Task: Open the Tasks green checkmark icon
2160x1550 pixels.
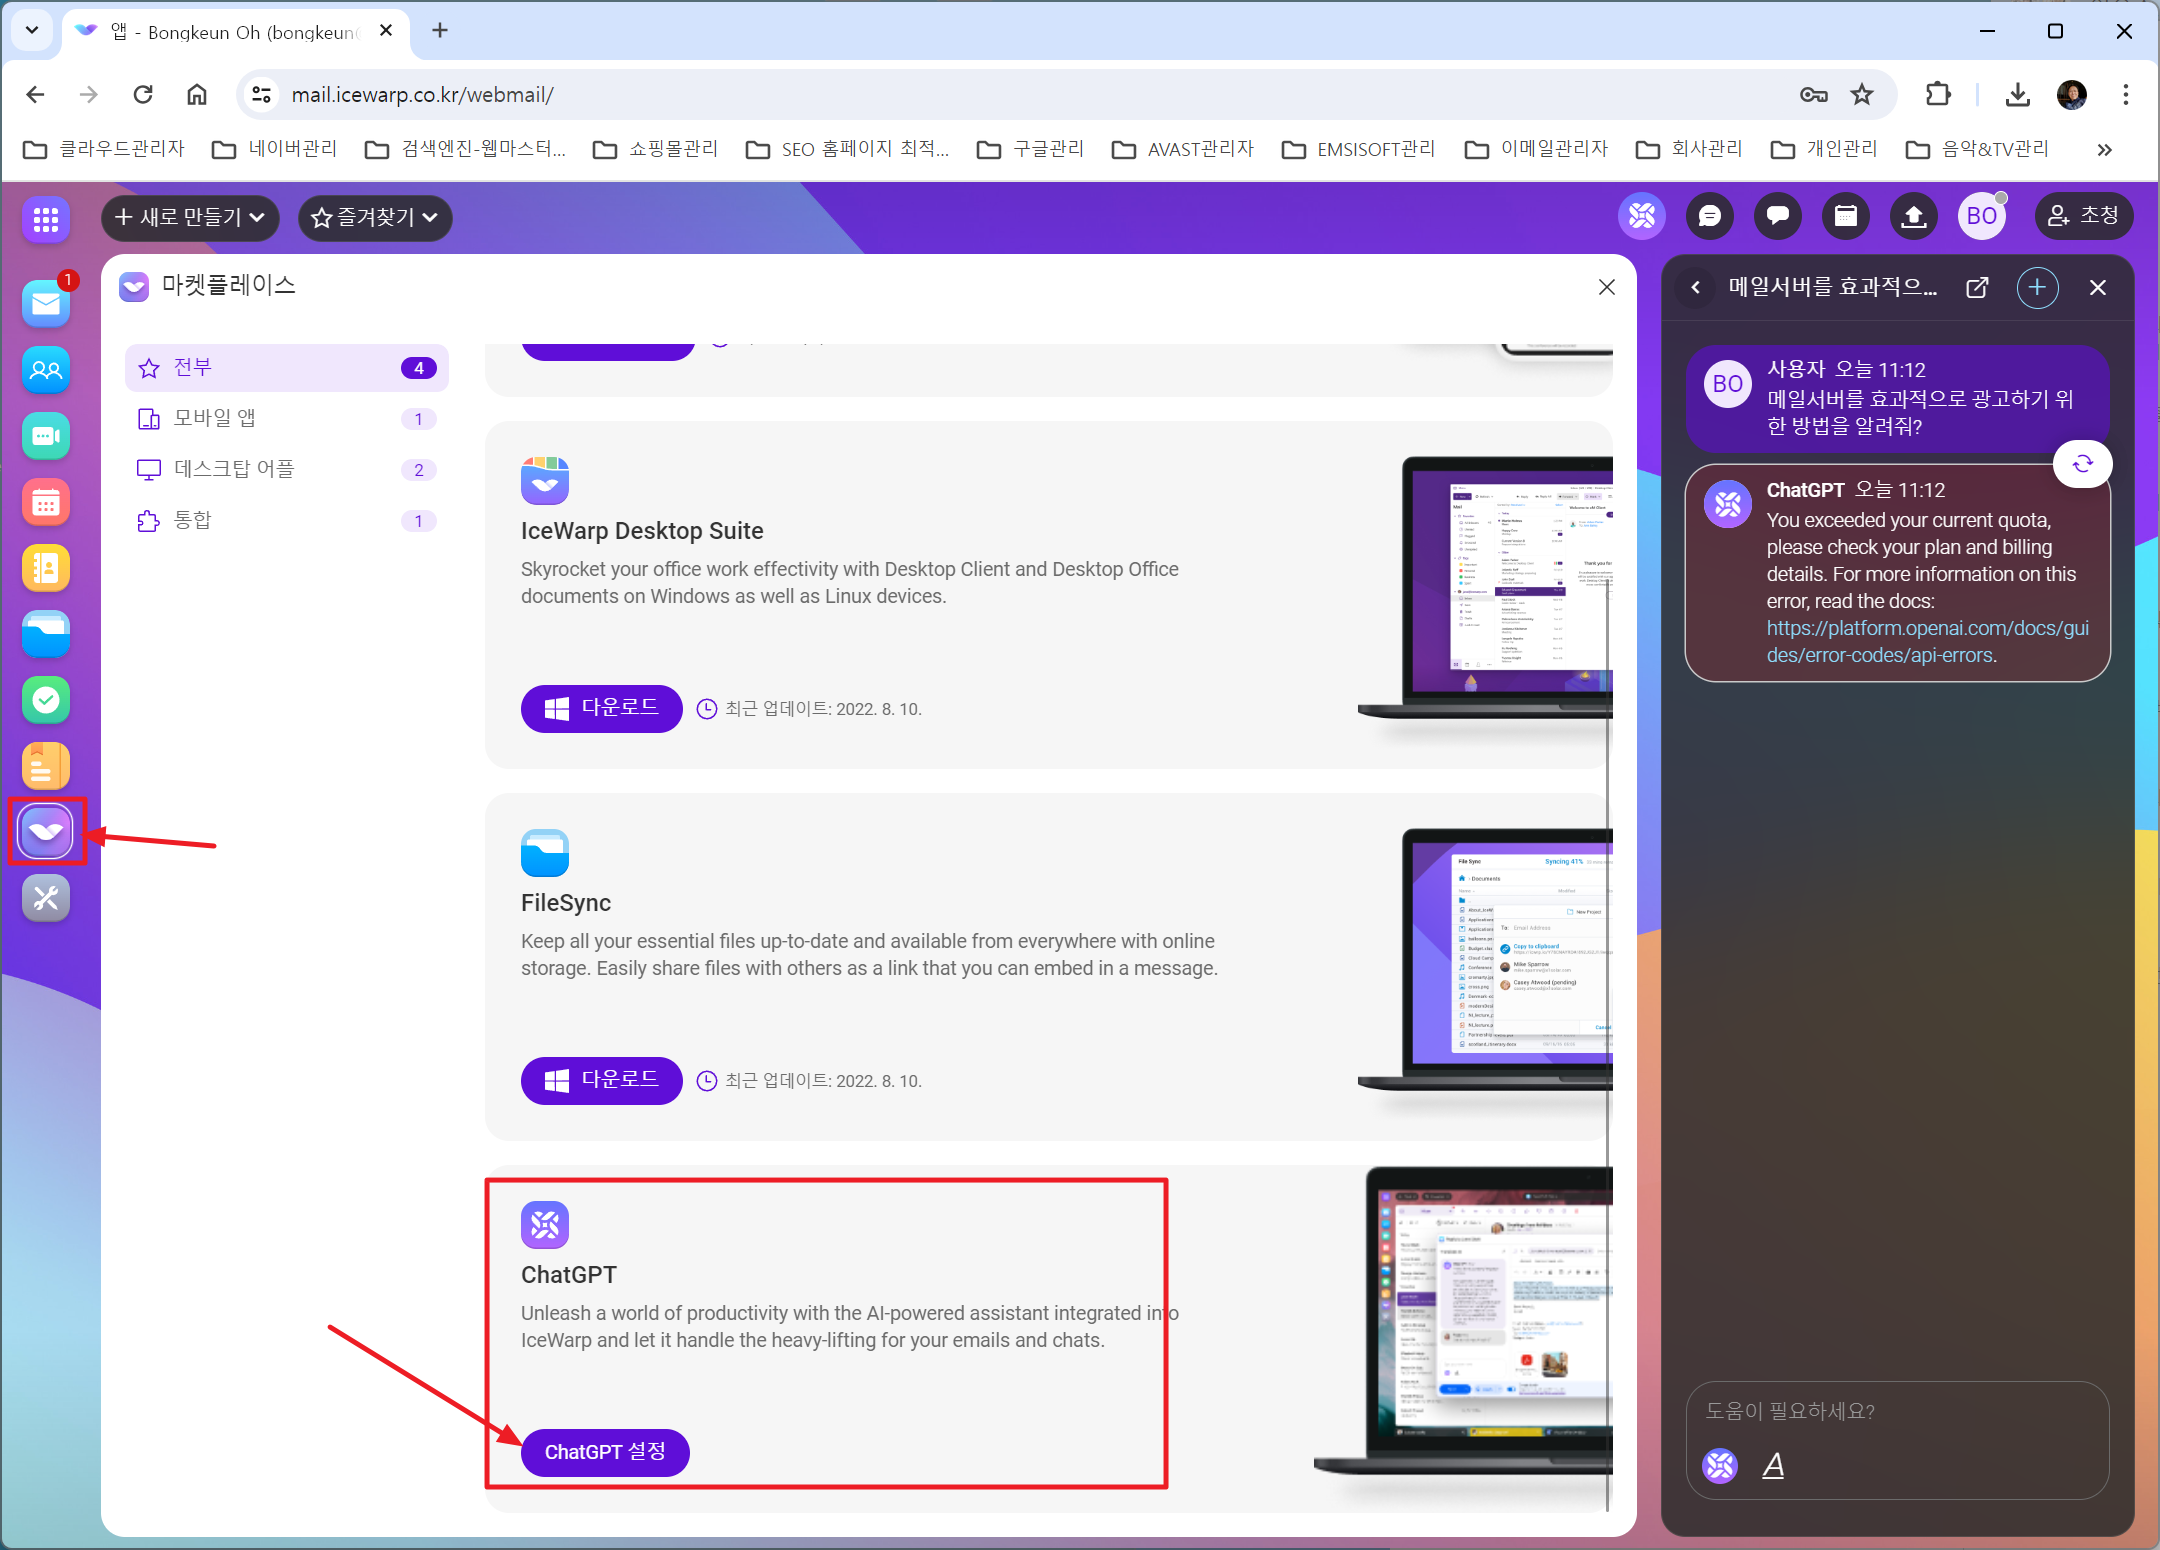Action: coord(46,700)
